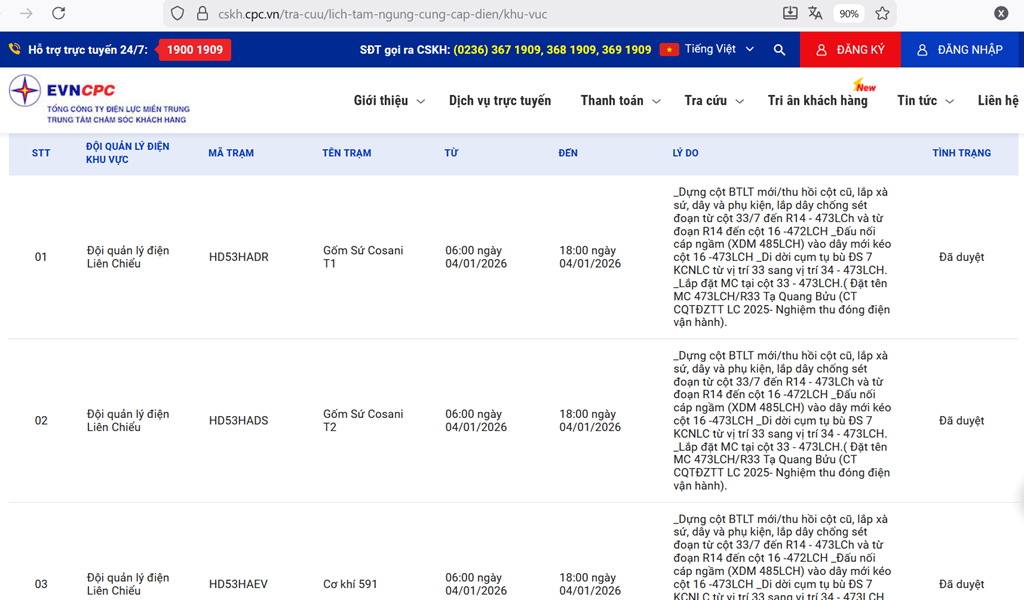Click the install/save page icon in address bar
This screenshot has width=1024, height=600.
click(790, 14)
